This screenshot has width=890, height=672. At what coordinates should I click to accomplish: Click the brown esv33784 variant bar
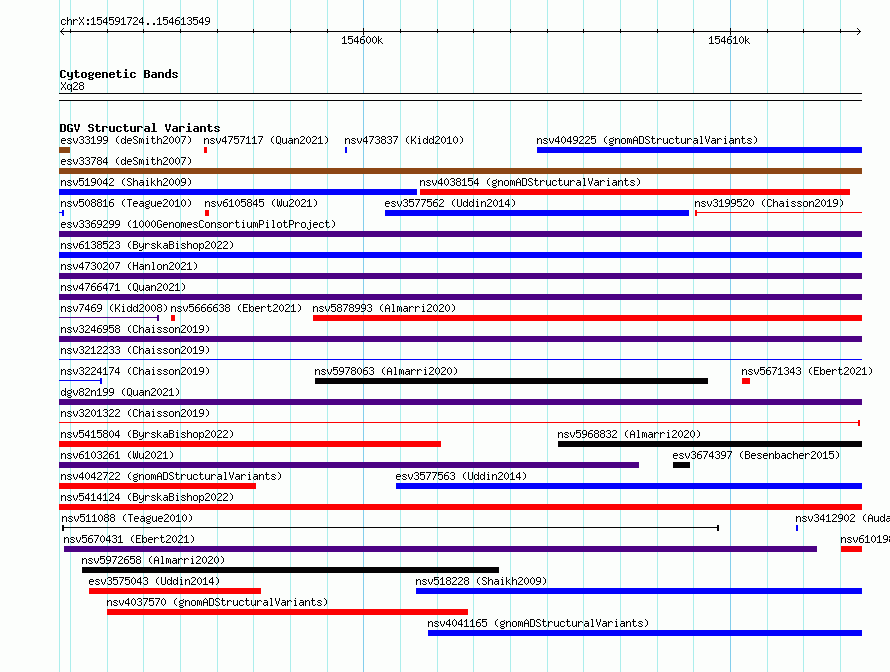(x=460, y=171)
